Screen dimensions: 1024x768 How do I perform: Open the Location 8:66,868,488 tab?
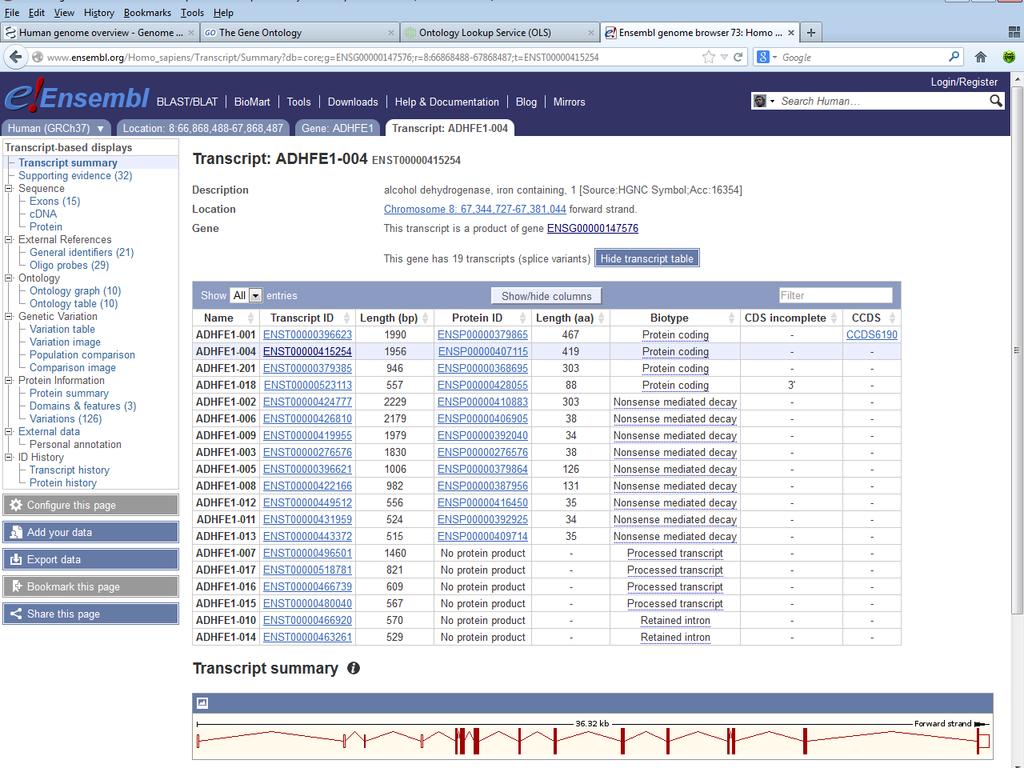(x=202, y=128)
